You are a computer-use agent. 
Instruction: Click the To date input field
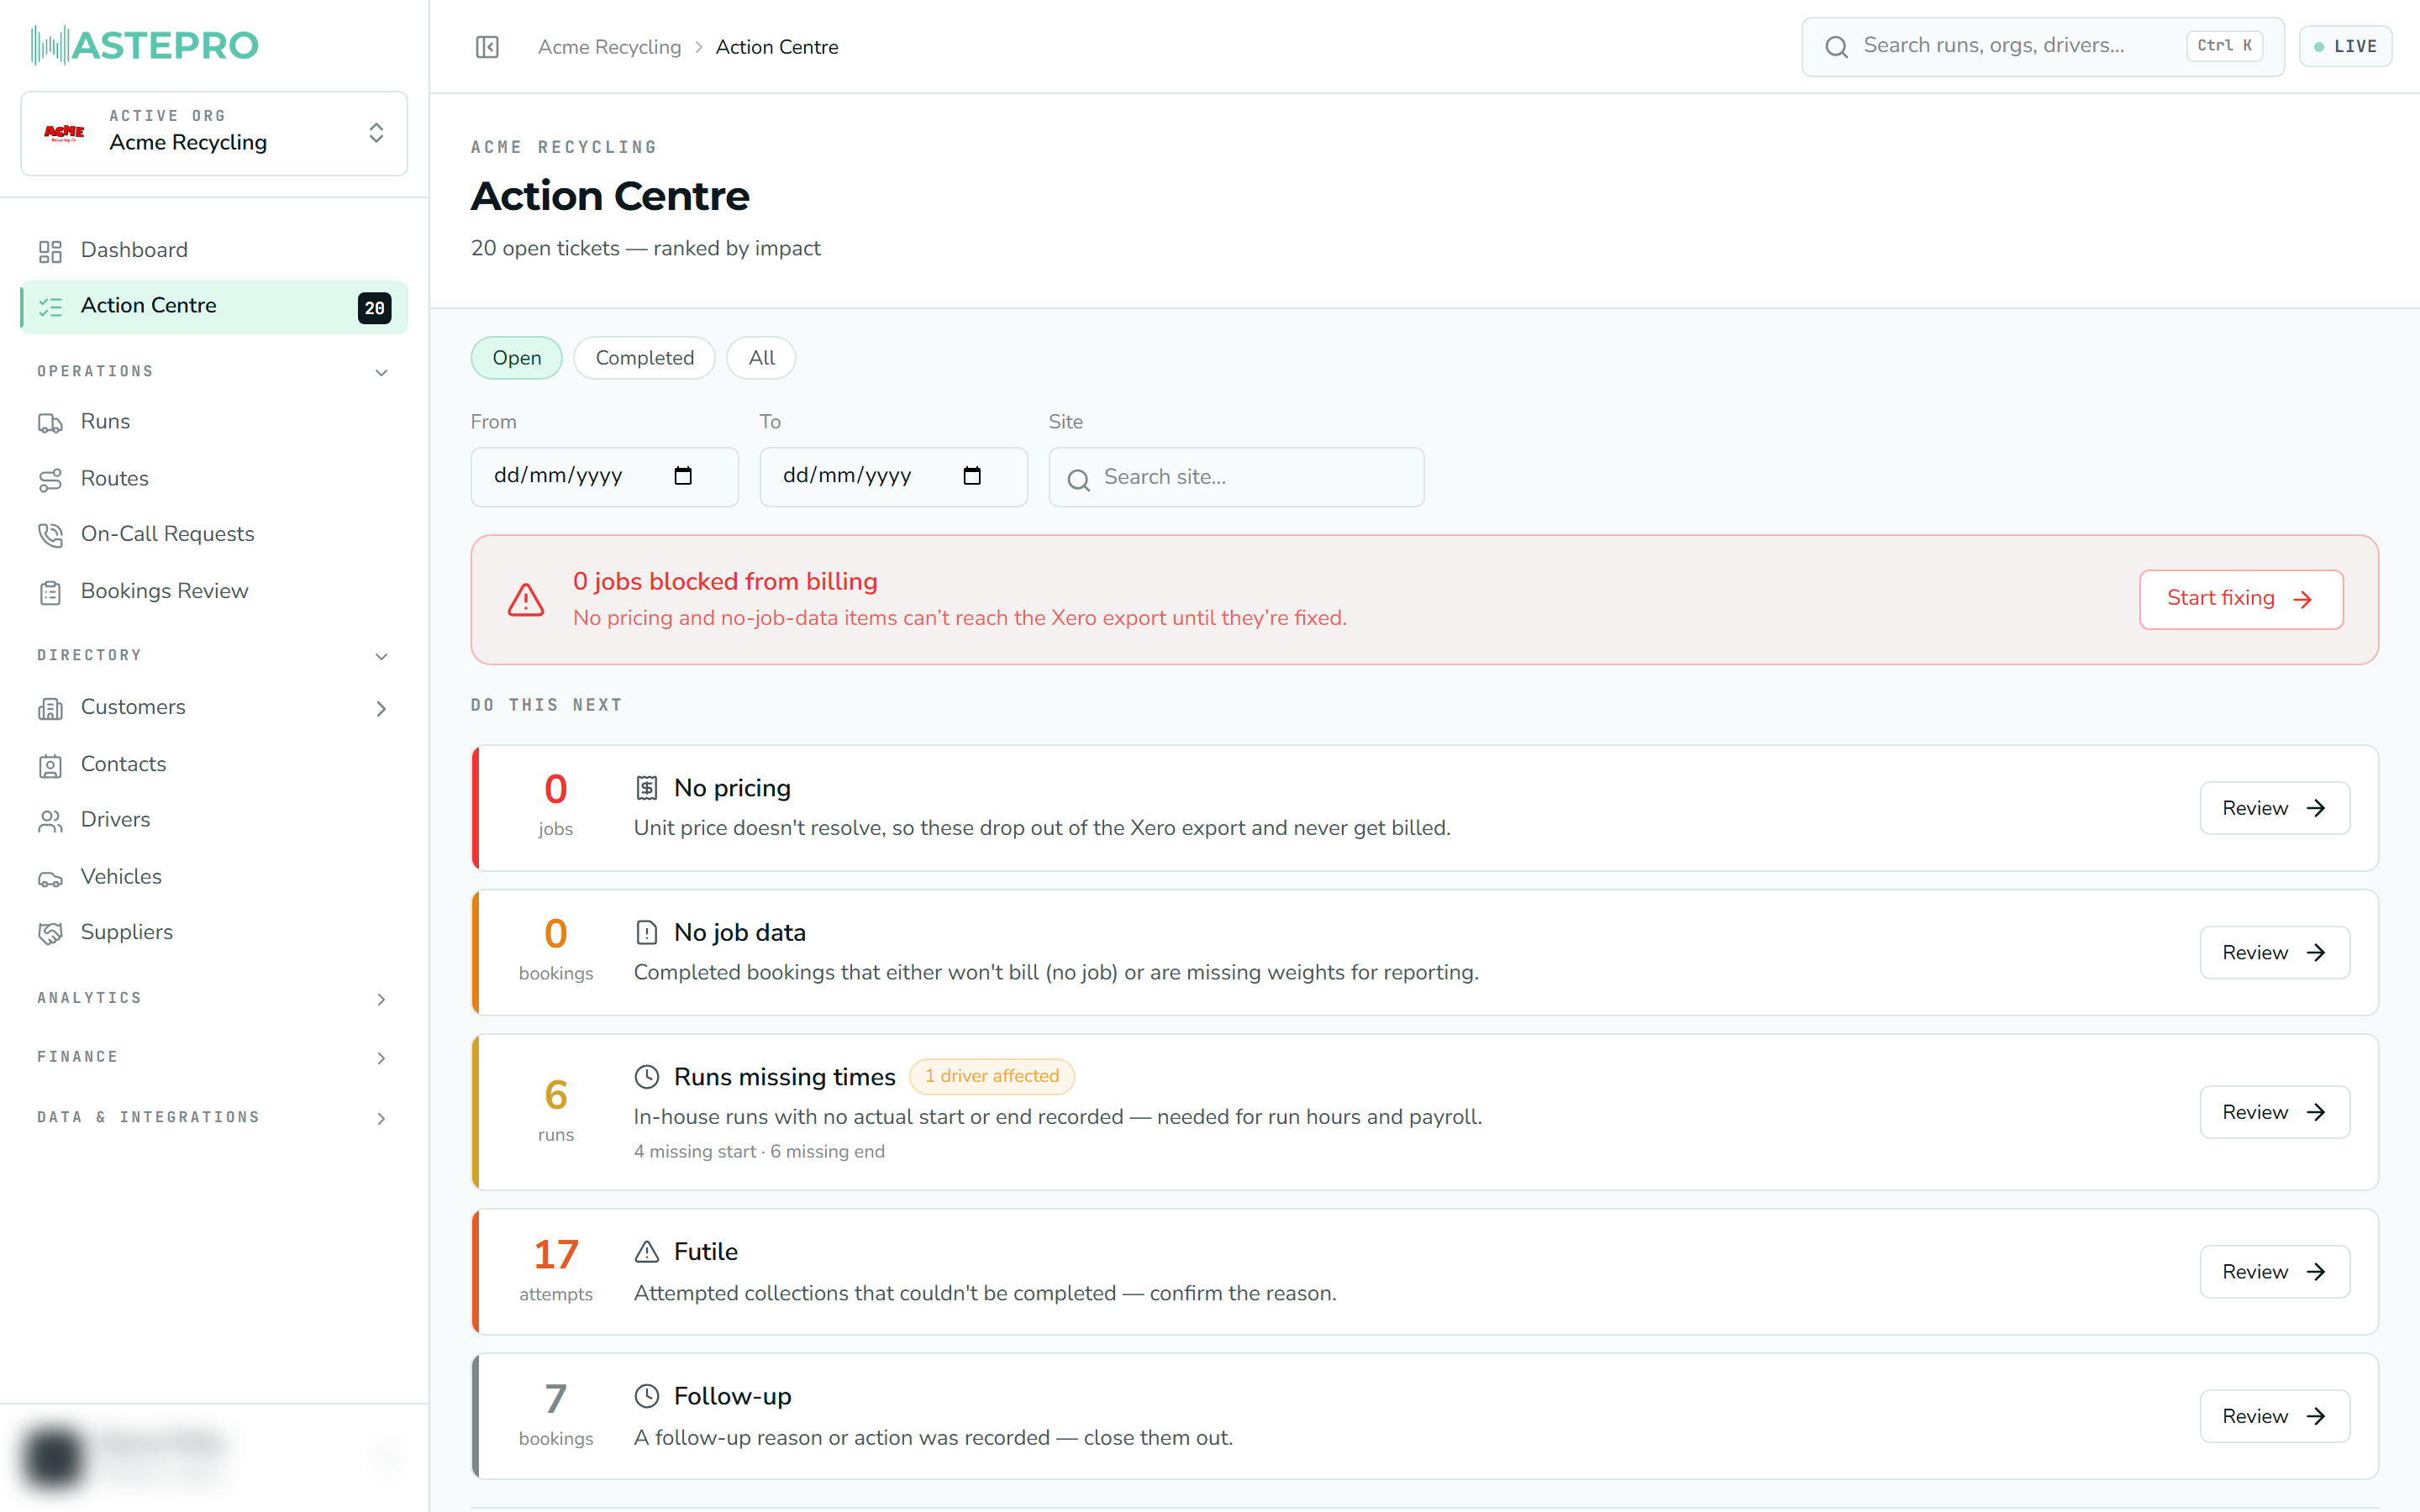point(893,477)
